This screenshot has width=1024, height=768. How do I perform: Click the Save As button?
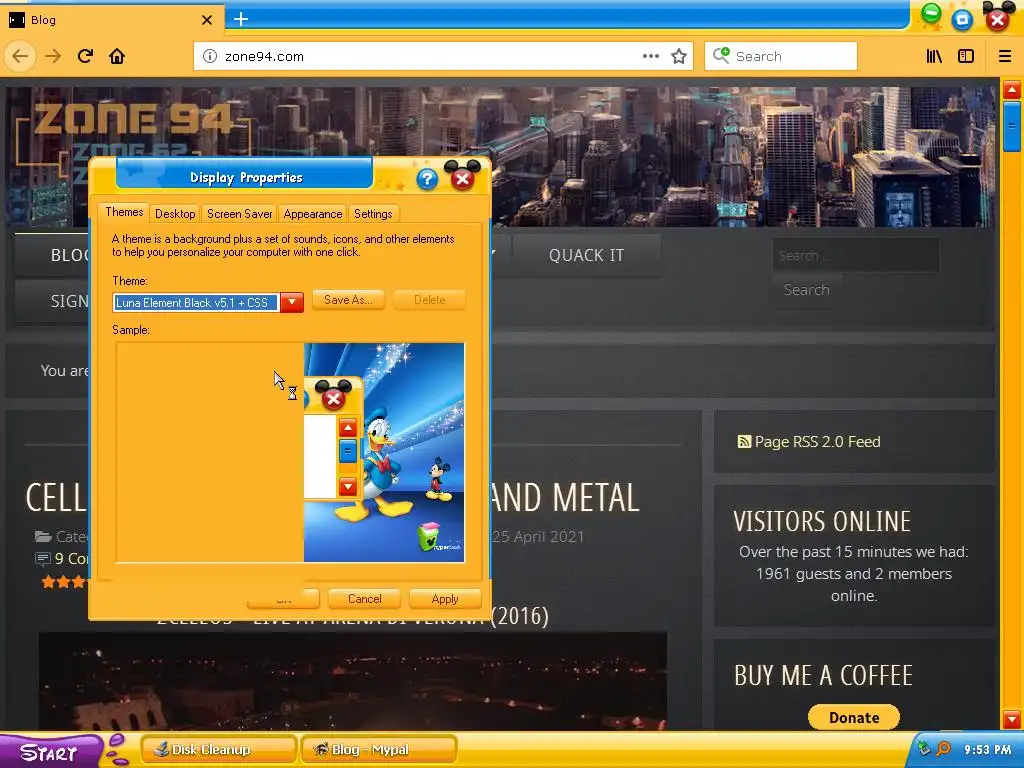[348, 300]
